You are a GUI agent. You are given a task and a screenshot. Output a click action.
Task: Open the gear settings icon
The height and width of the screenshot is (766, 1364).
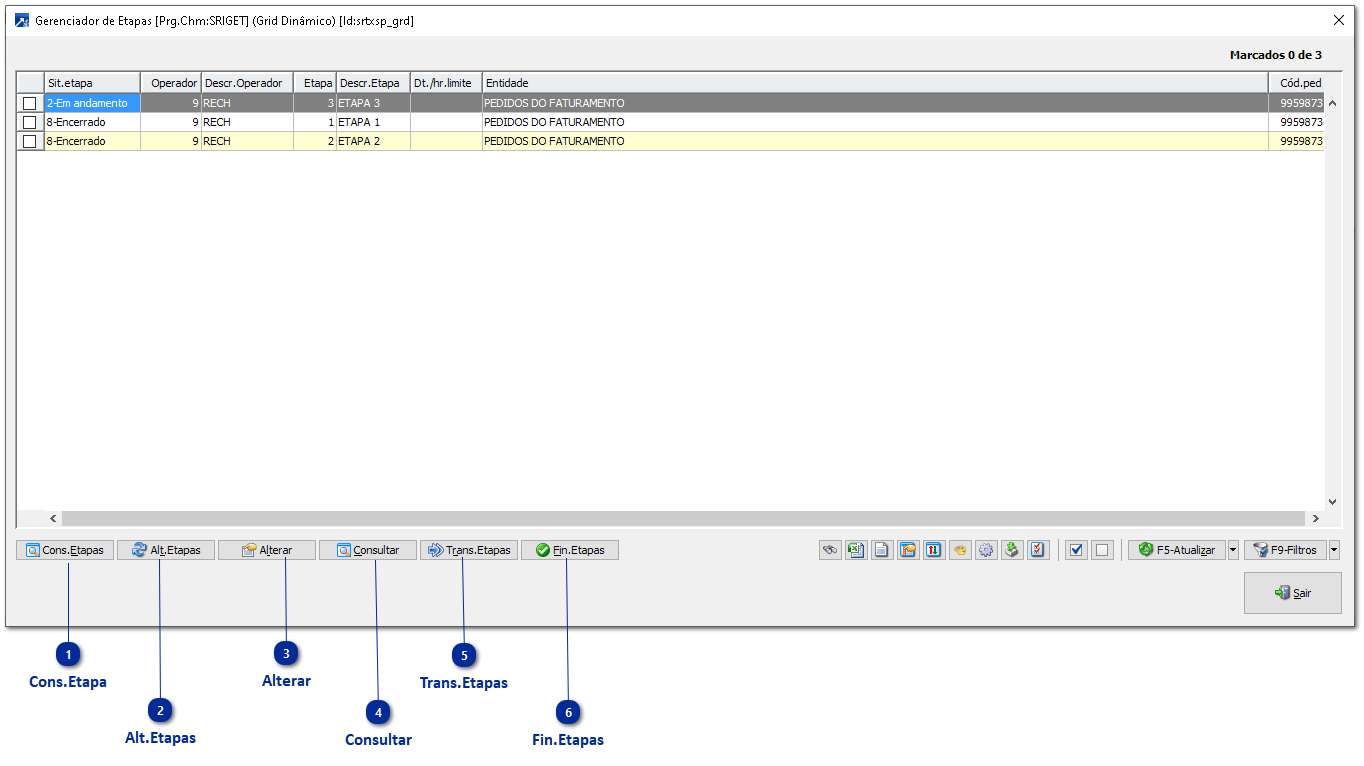click(986, 550)
